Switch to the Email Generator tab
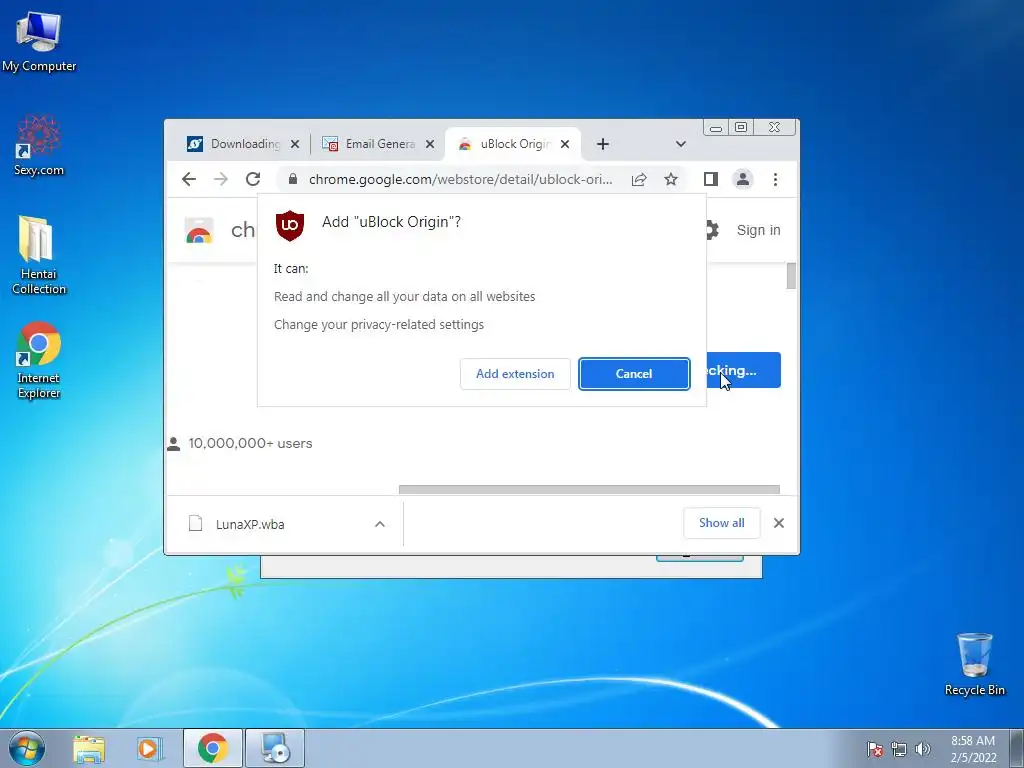The image size is (1024, 768). coord(370,144)
